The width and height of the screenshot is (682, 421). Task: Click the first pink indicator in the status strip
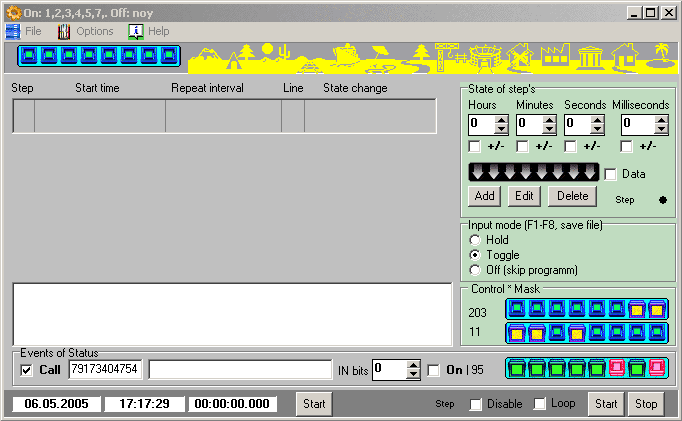click(x=616, y=368)
